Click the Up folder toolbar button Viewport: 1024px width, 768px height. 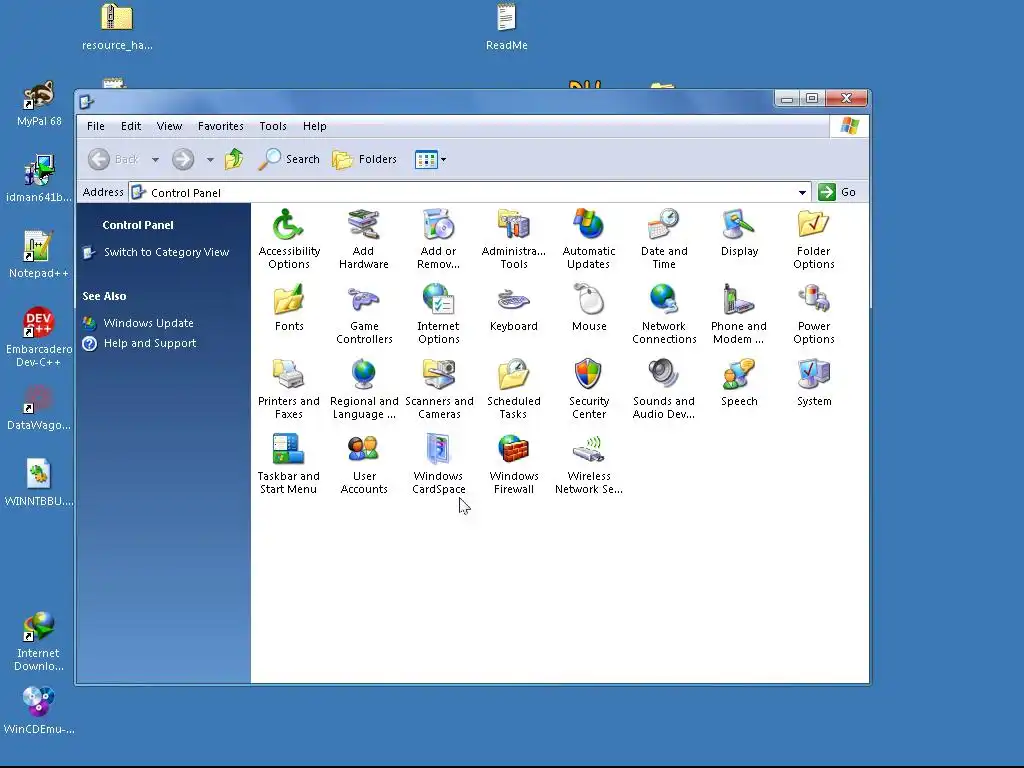click(234, 159)
